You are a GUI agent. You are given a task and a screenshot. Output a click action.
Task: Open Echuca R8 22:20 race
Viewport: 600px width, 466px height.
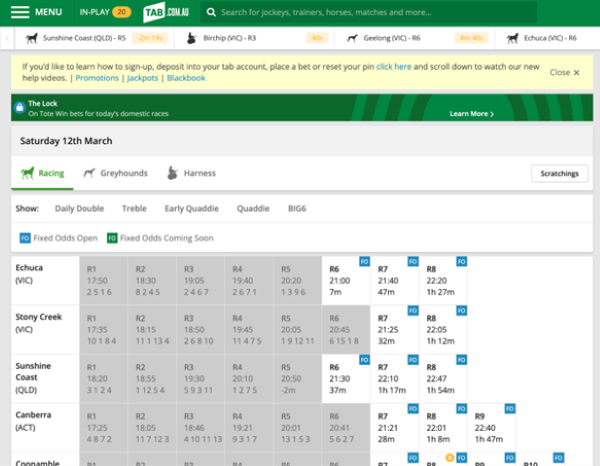pos(443,280)
